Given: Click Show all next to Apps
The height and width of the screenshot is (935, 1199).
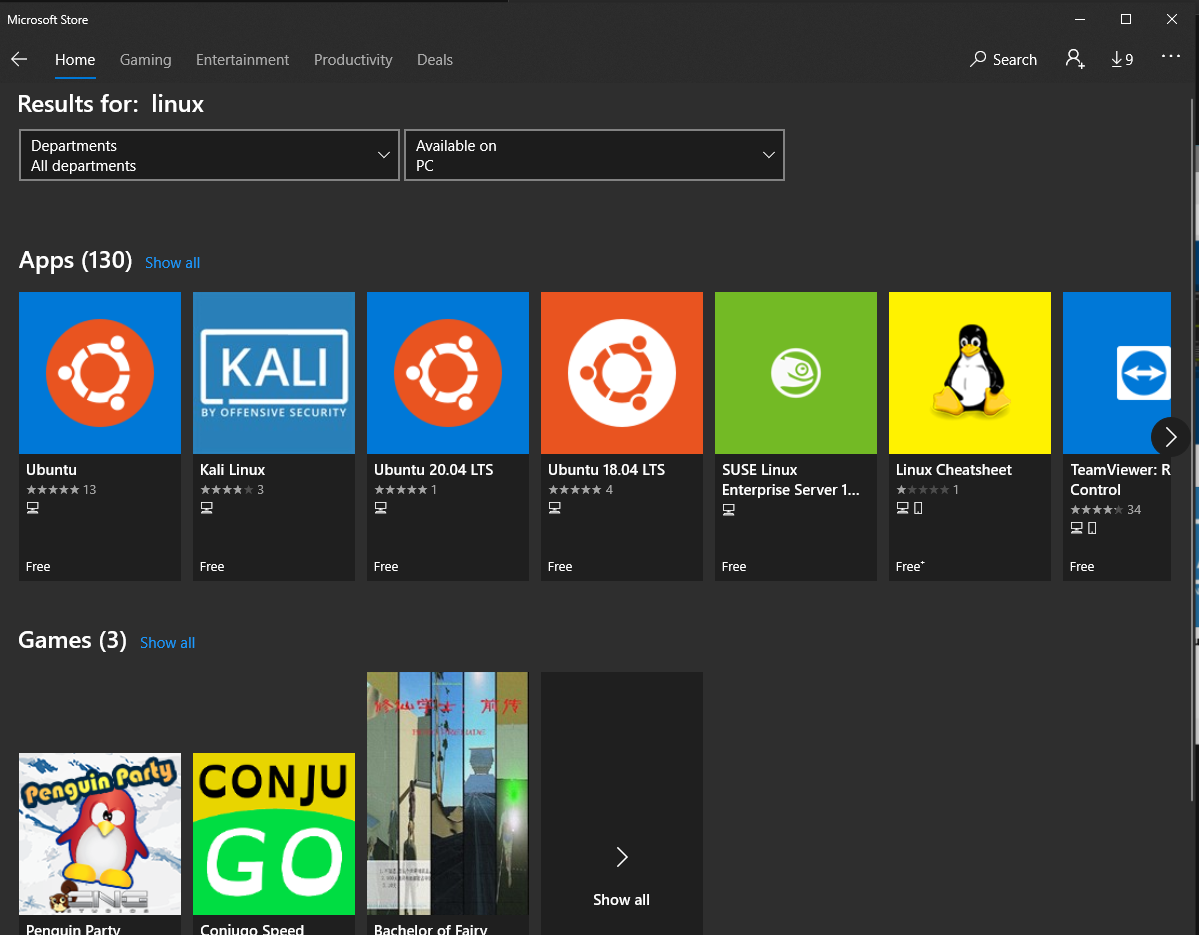Looking at the screenshot, I should tap(172, 263).
